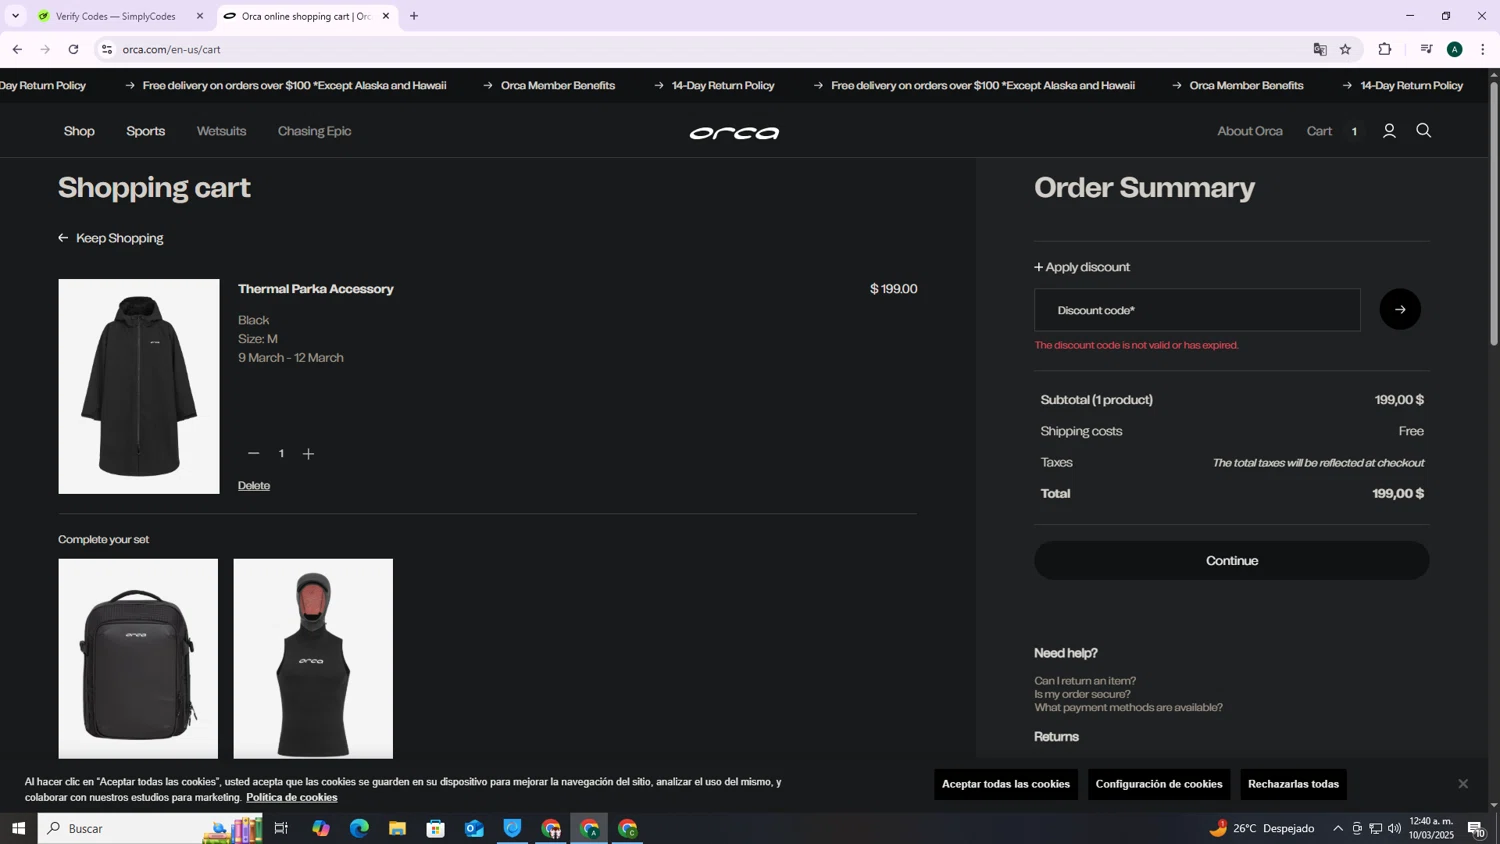Show hidden system tray icons chevron
Image resolution: width=1500 pixels, height=844 pixels.
pyautogui.click(x=1338, y=828)
